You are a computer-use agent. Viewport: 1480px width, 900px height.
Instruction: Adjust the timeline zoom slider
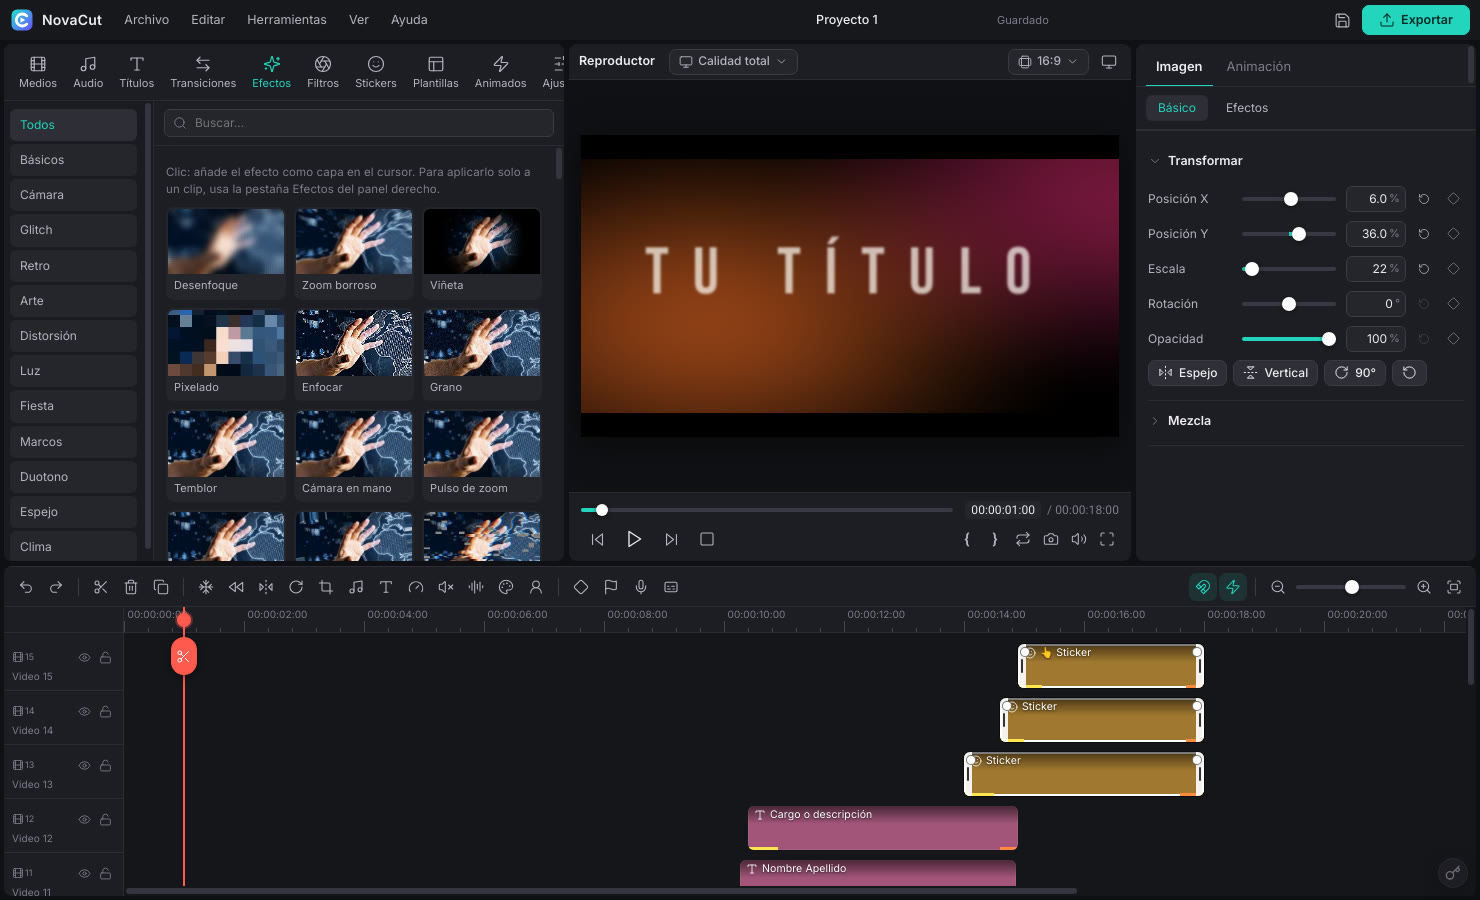pos(1351,587)
